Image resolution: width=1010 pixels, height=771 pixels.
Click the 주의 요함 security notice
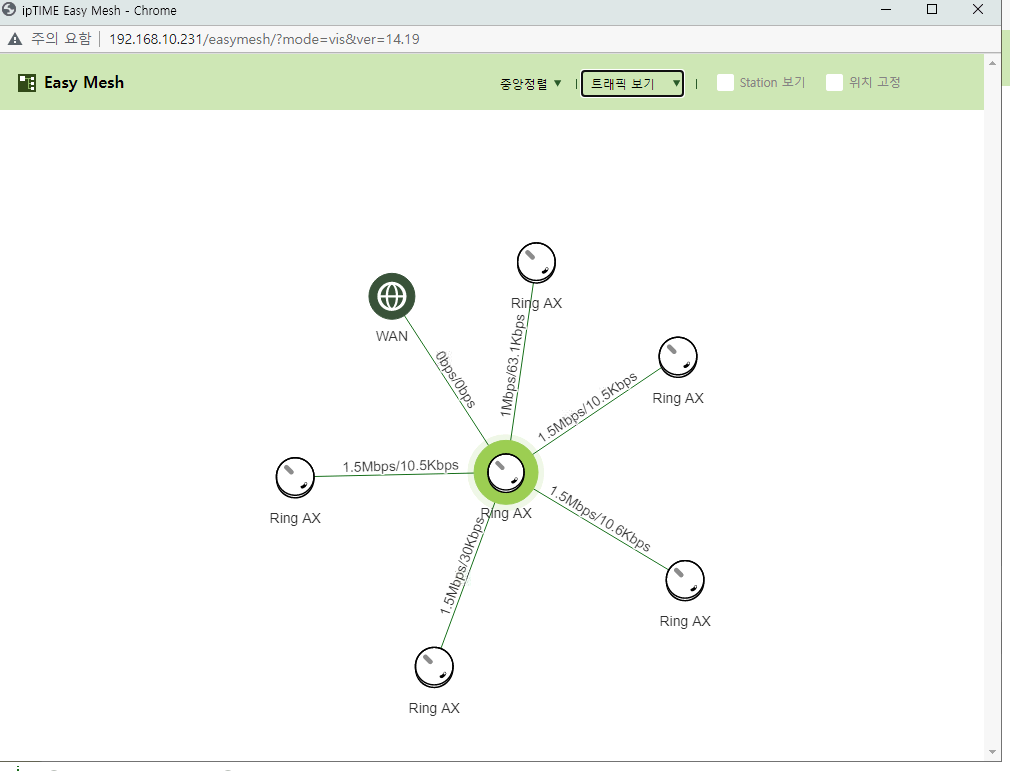61,39
